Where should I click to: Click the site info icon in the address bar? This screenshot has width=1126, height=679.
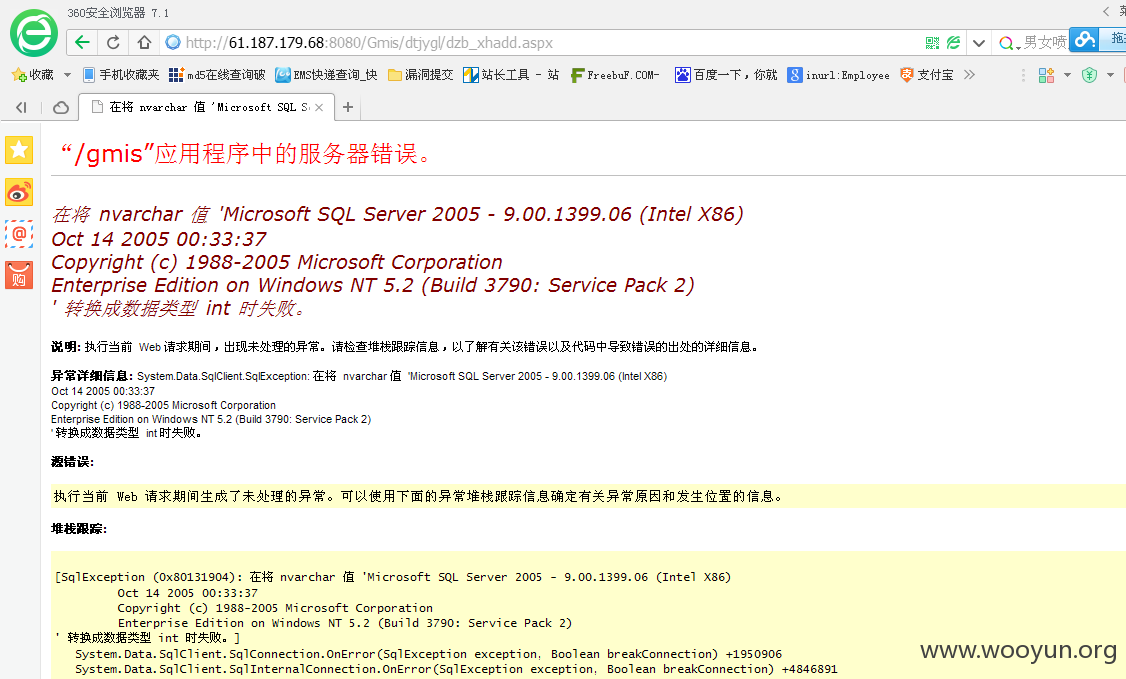coord(173,42)
